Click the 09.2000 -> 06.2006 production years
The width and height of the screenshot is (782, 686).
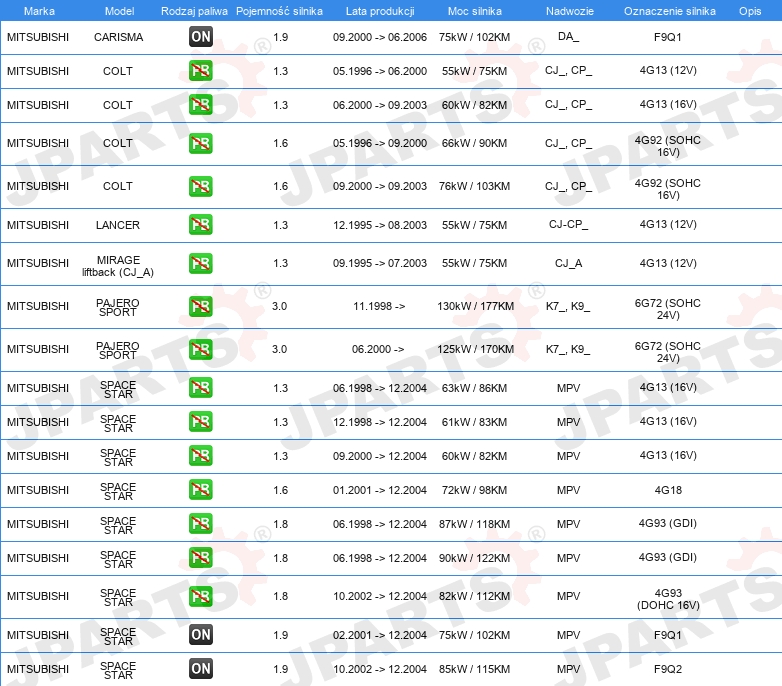pyautogui.click(x=380, y=37)
